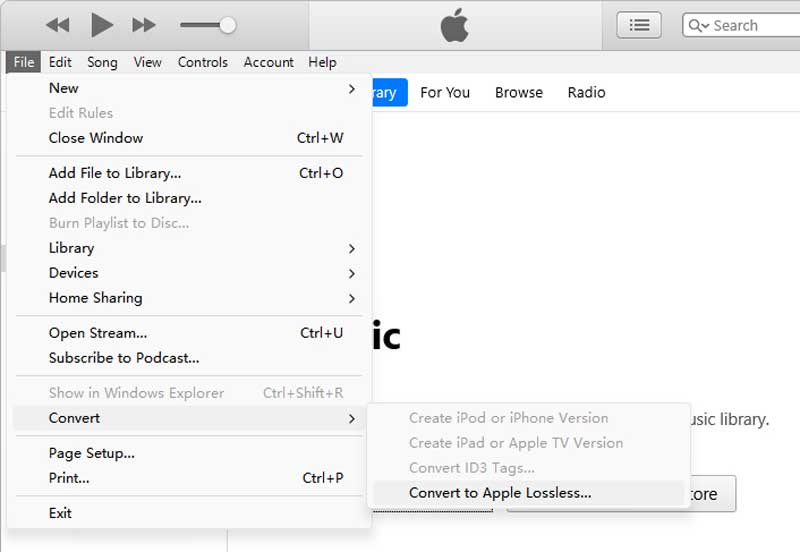
Task: Select Convert to Apple Lossless
Action: pyautogui.click(x=528, y=493)
